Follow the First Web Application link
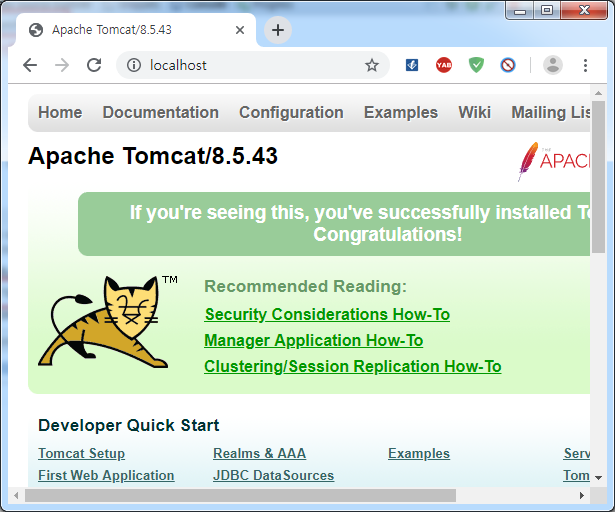Viewport: 615px width, 512px height. (106, 476)
